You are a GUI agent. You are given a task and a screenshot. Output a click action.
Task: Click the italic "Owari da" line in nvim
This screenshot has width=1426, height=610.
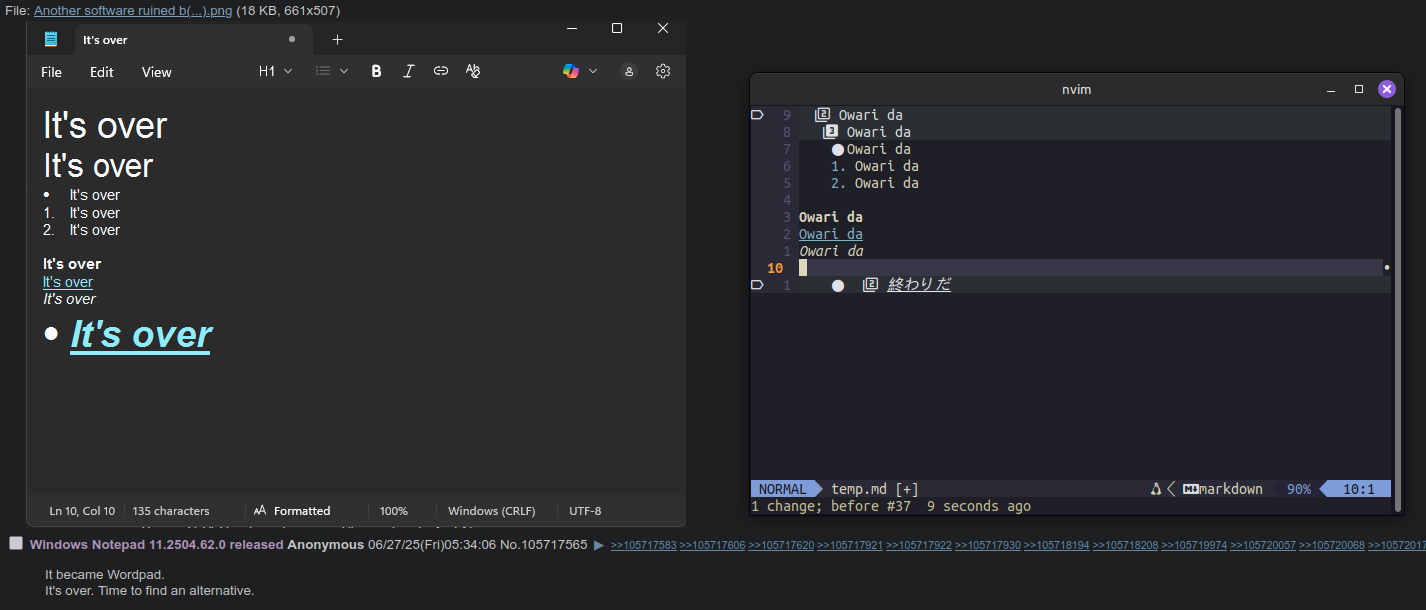(x=830, y=251)
